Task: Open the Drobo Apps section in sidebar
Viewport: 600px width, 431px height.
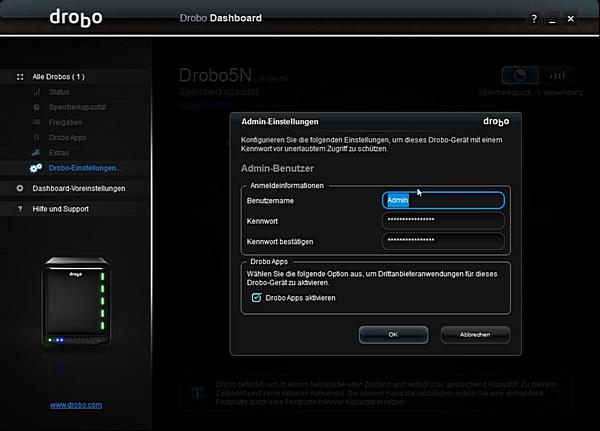Action: tap(68, 137)
